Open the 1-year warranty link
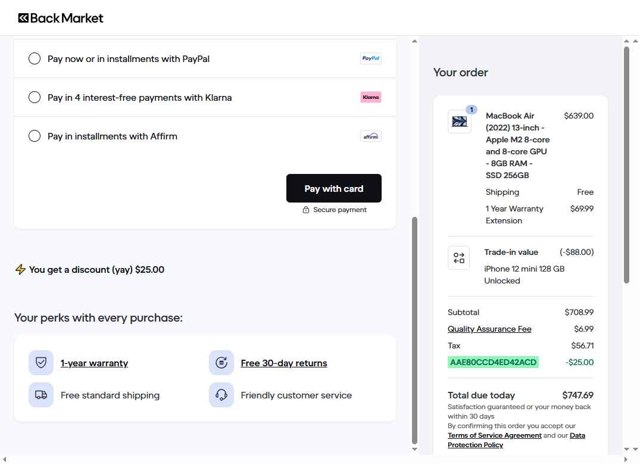This screenshot has width=640, height=464. click(94, 363)
